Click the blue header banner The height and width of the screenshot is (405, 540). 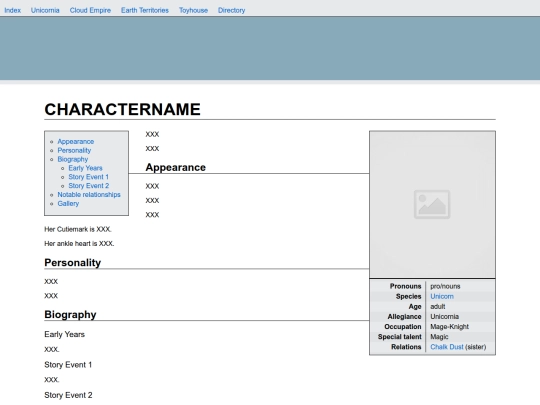[270, 48]
